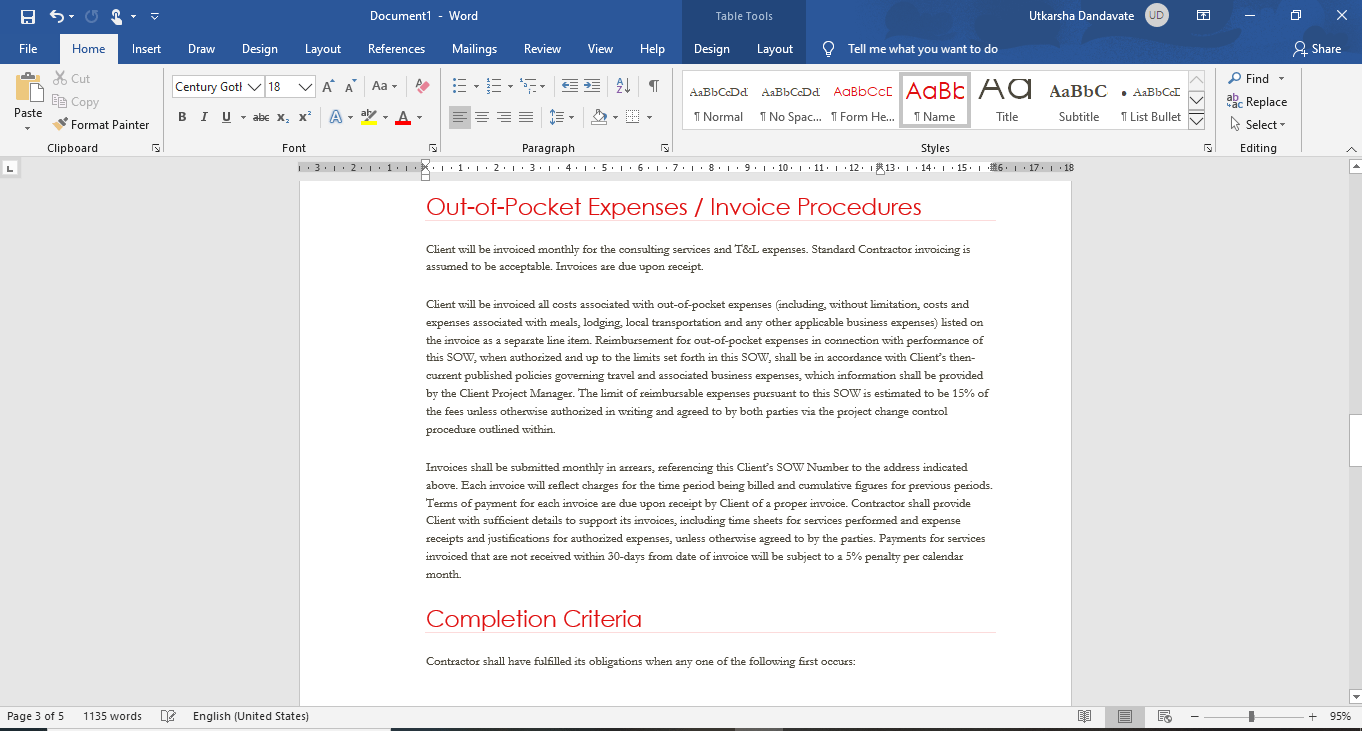
Task: Click the vertical scrollbar thumb
Action: pyautogui.click(x=1355, y=441)
